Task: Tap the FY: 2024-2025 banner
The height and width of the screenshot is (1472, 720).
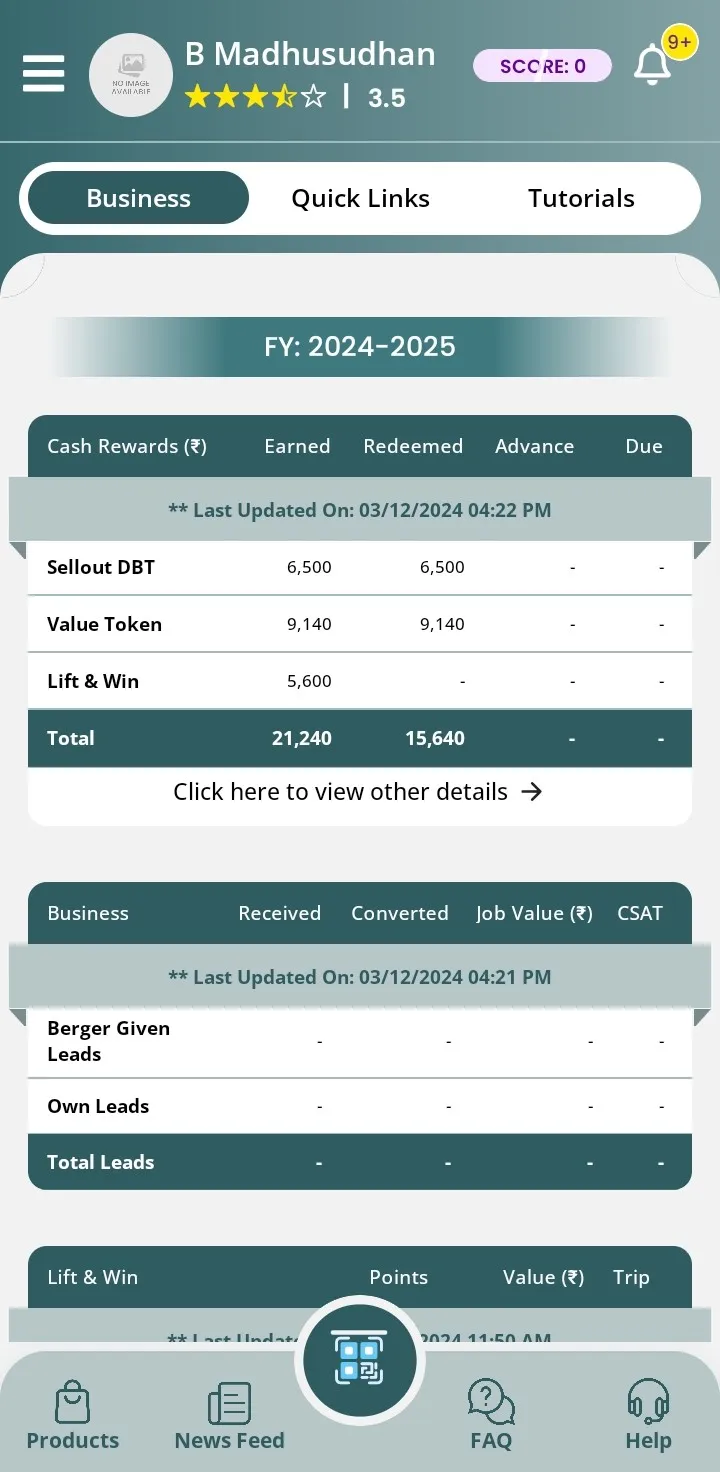Action: tap(360, 347)
